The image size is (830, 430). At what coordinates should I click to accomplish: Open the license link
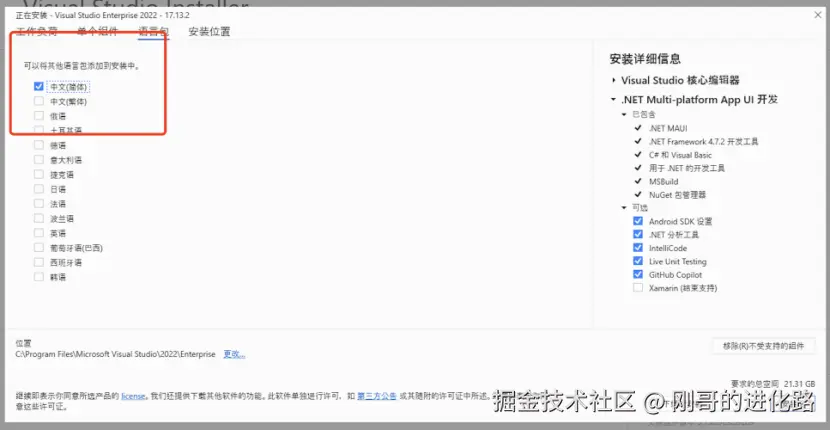click(x=133, y=396)
